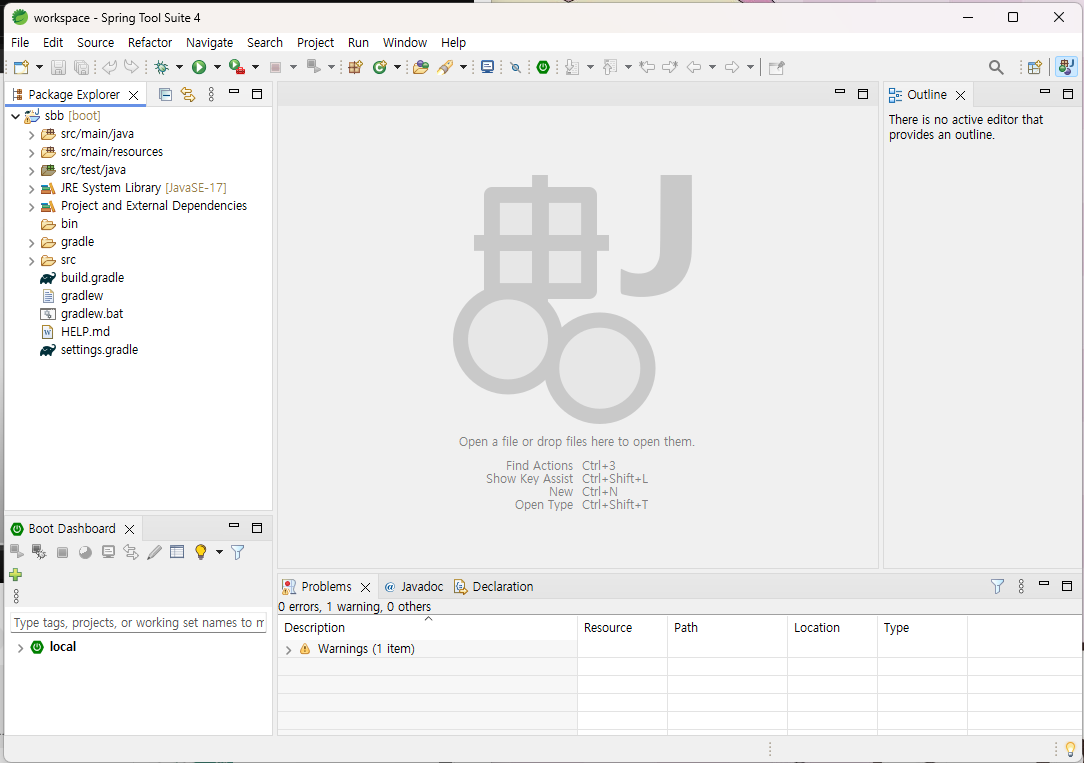Image resolution: width=1084 pixels, height=763 pixels.
Task: Open the Refactor menu
Action: point(149,42)
